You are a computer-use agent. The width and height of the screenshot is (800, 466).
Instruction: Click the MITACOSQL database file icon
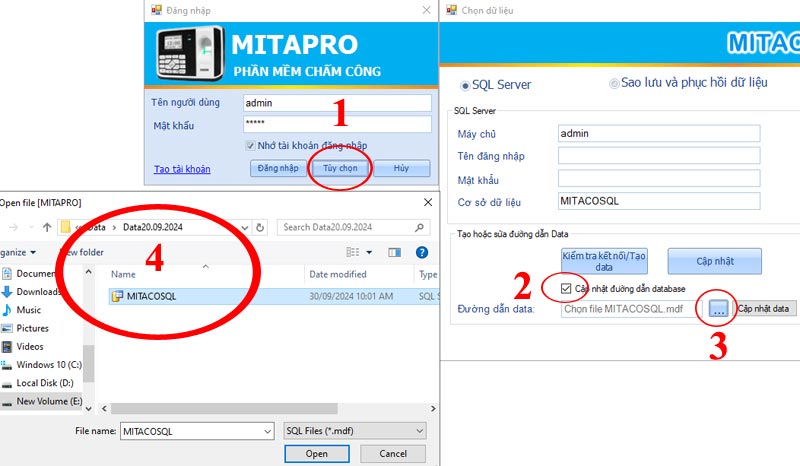pos(117,296)
